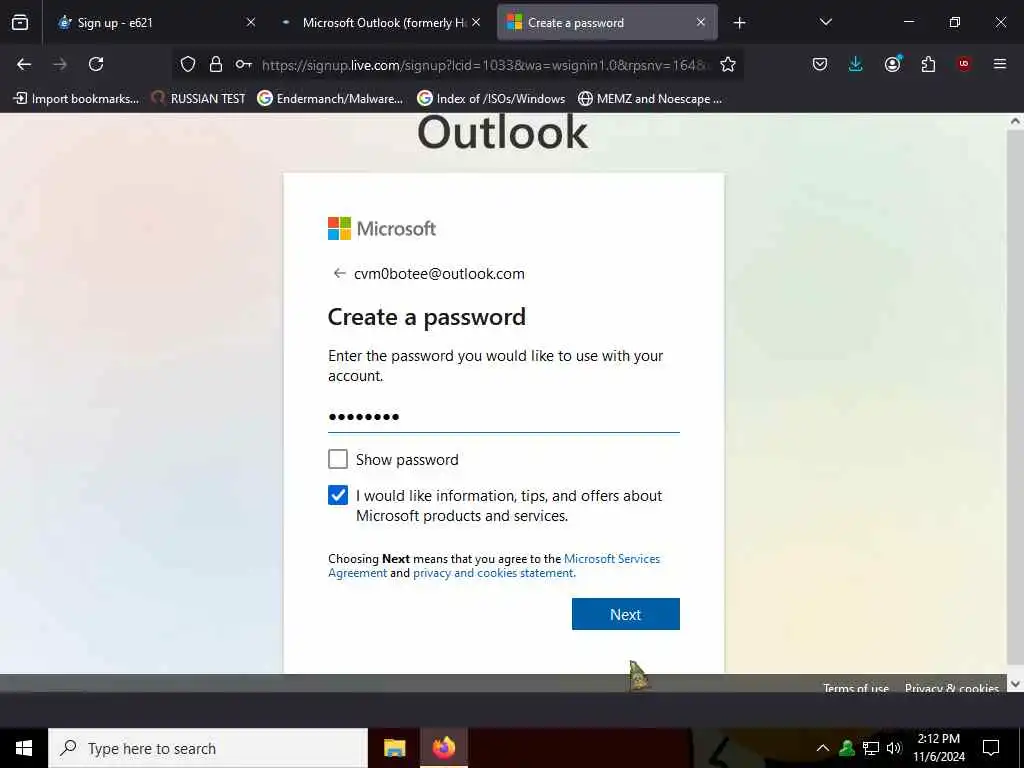Image resolution: width=1024 pixels, height=768 pixels.
Task: Open clock and date in taskbar
Action: [938, 748]
